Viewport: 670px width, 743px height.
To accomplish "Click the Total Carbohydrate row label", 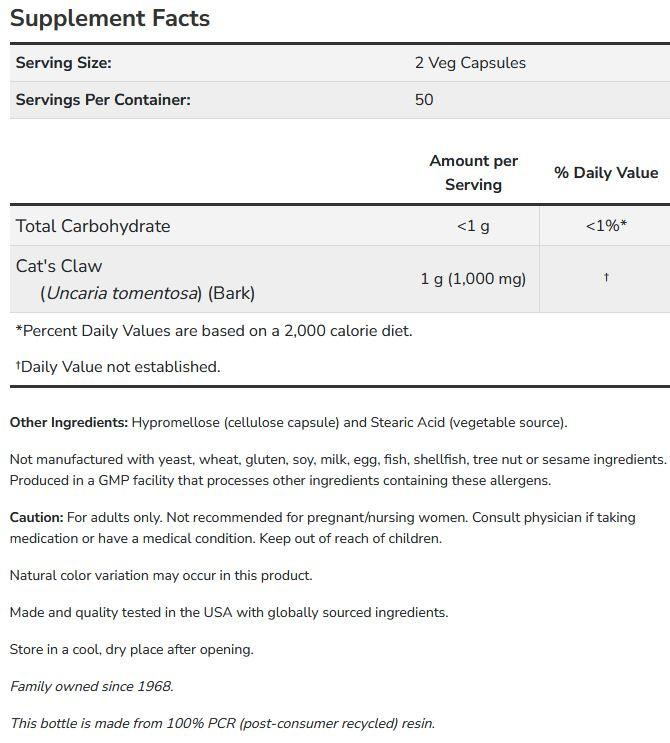I will [x=93, y=226].
